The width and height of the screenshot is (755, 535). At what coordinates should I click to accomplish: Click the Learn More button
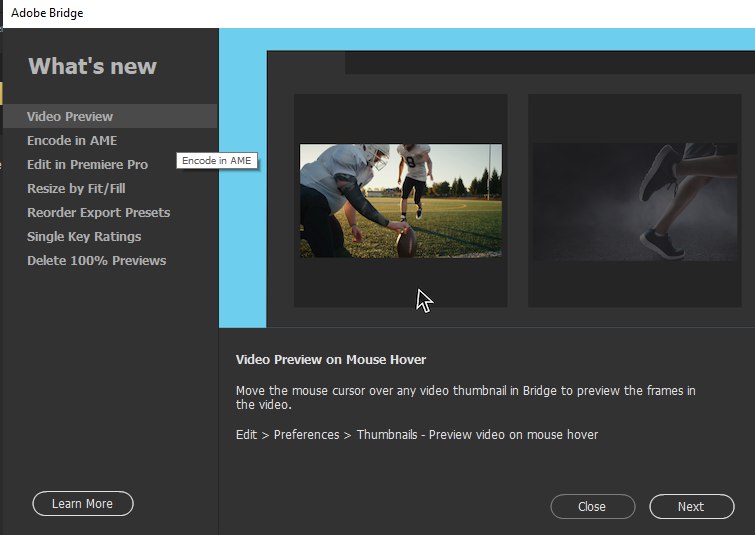click(x=83, y=504)
